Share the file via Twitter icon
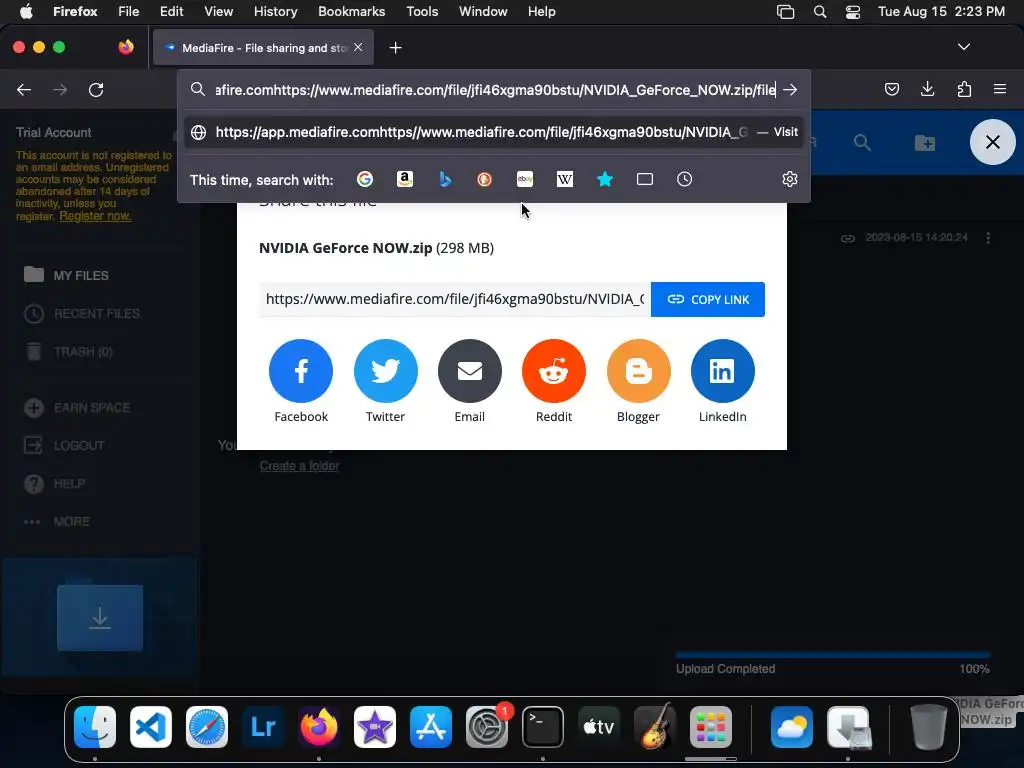 tap(385, 371)
